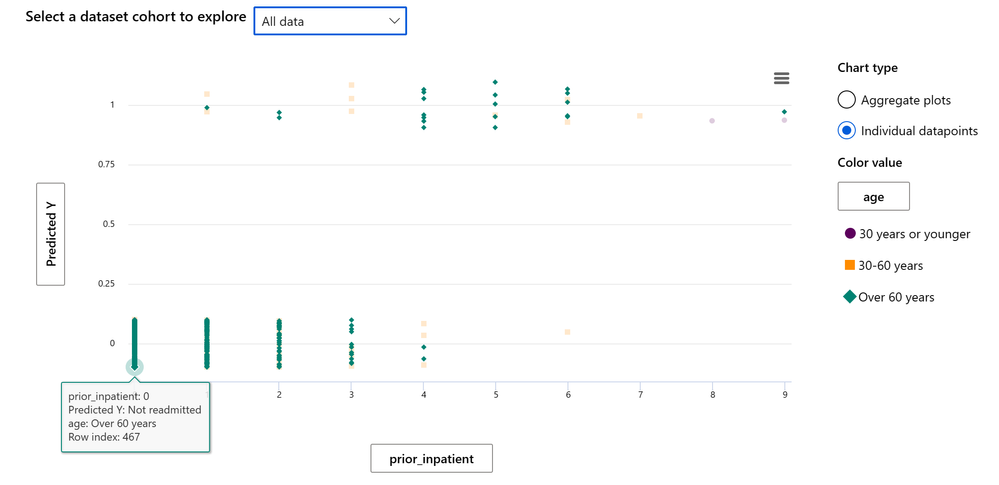This screenshot has width=999, height=485.
Task: Click the orange square at prior_inpatient 7
Action: point(640,115)
